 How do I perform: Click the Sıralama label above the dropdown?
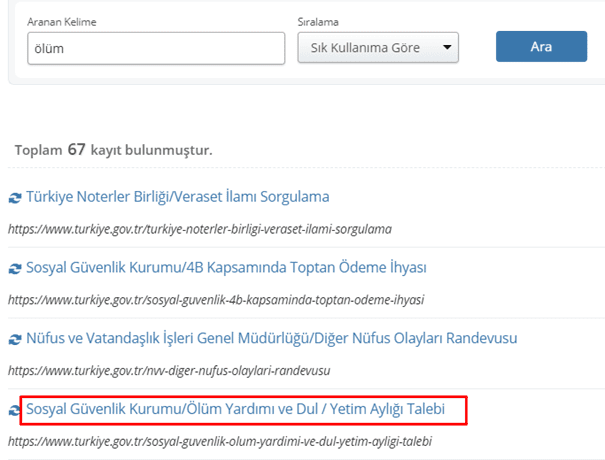320,21
